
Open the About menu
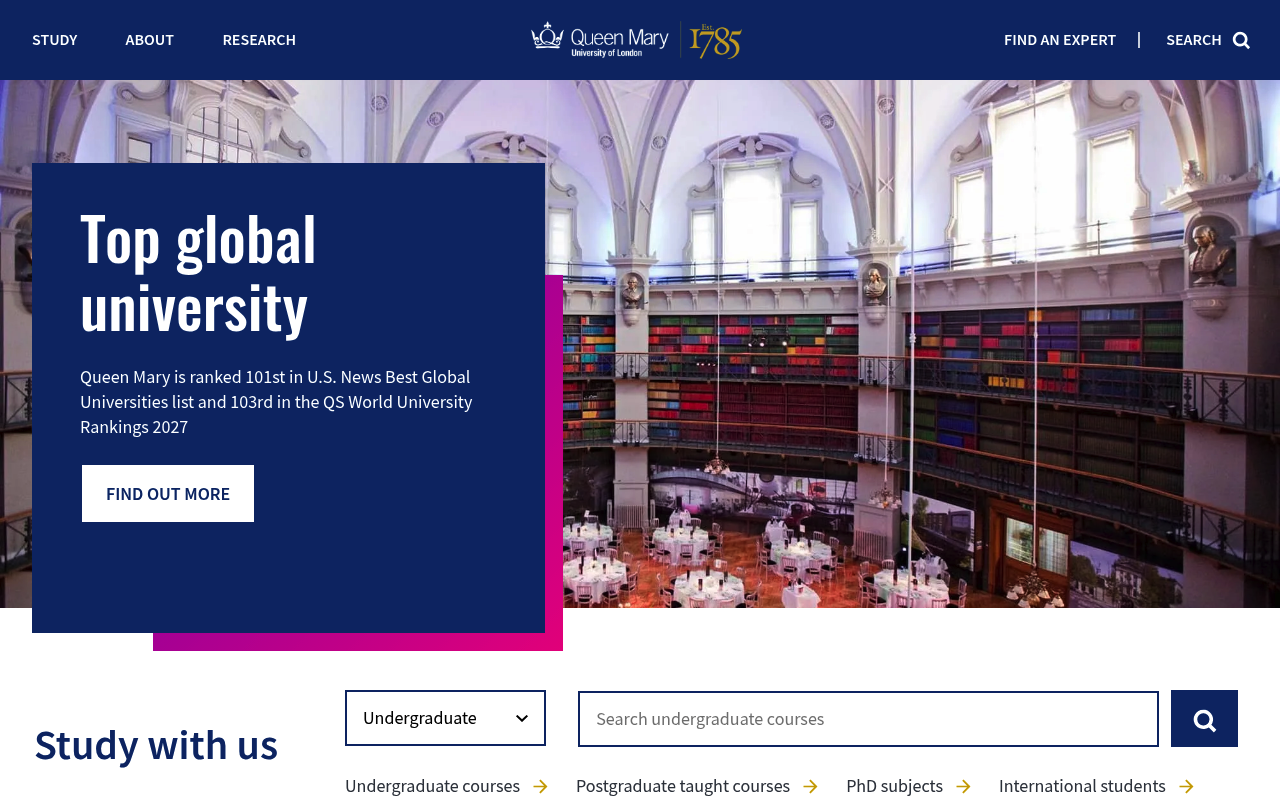pos(149,40)
